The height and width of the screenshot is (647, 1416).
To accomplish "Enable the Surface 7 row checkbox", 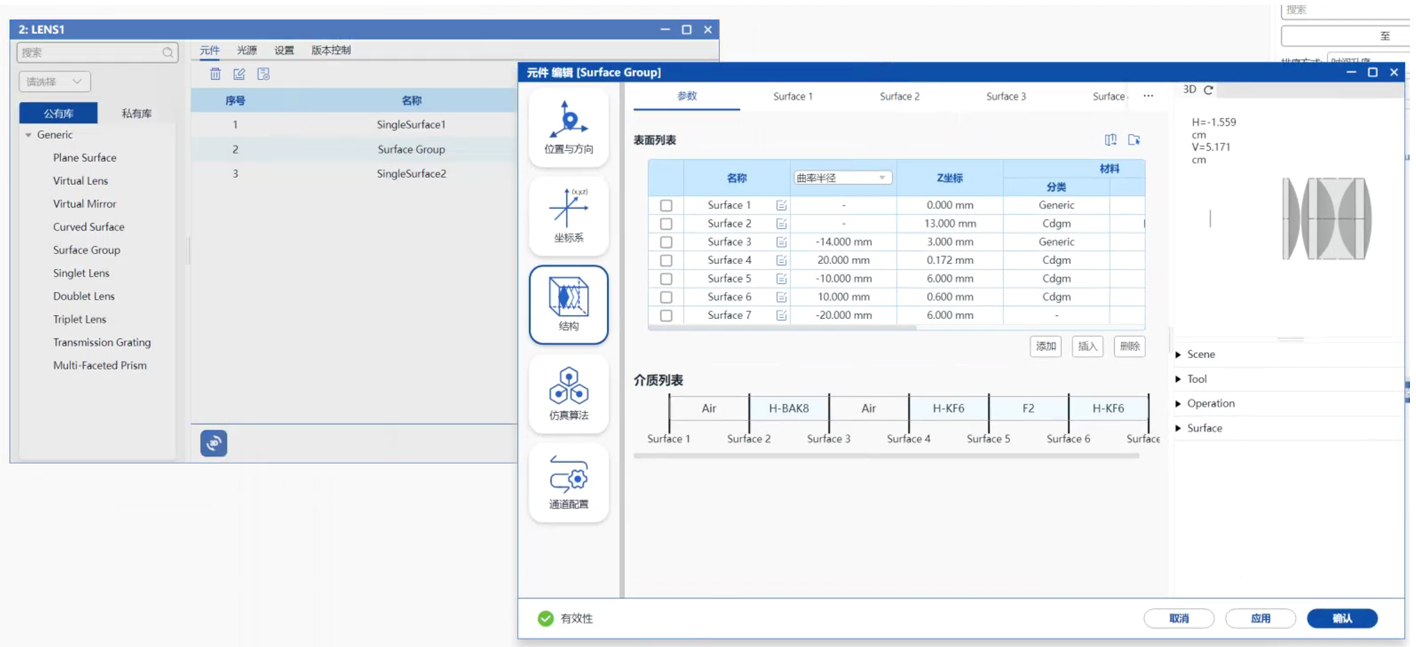I will pos(666,316).
